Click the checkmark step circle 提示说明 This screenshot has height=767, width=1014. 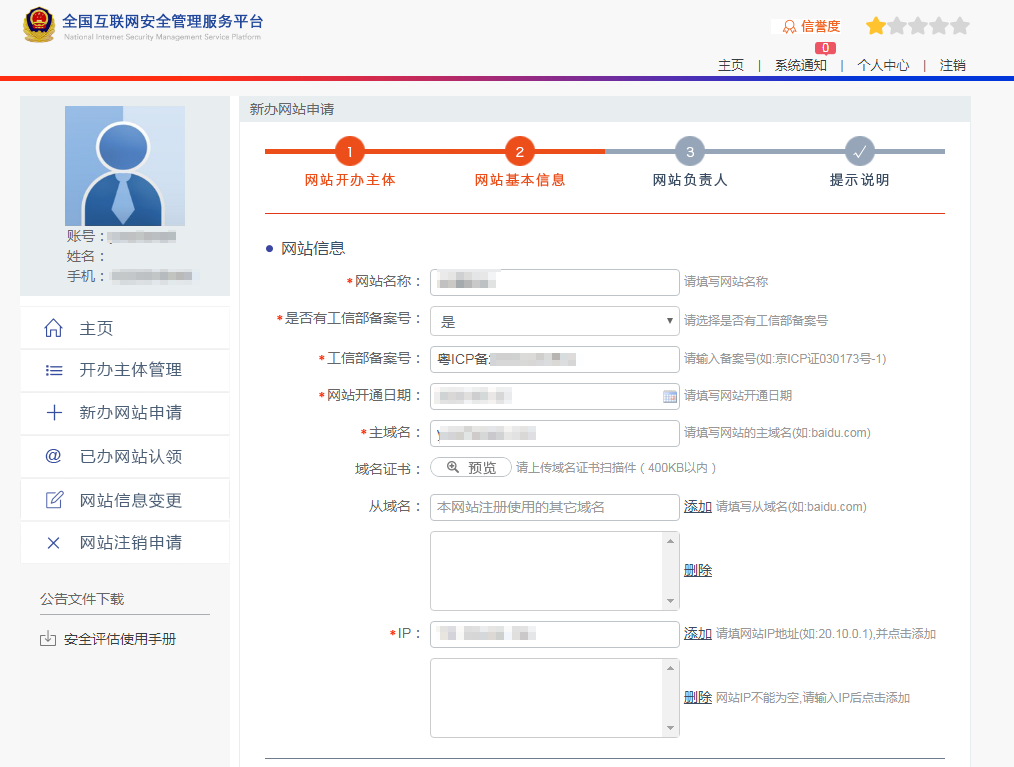[859, 151]
